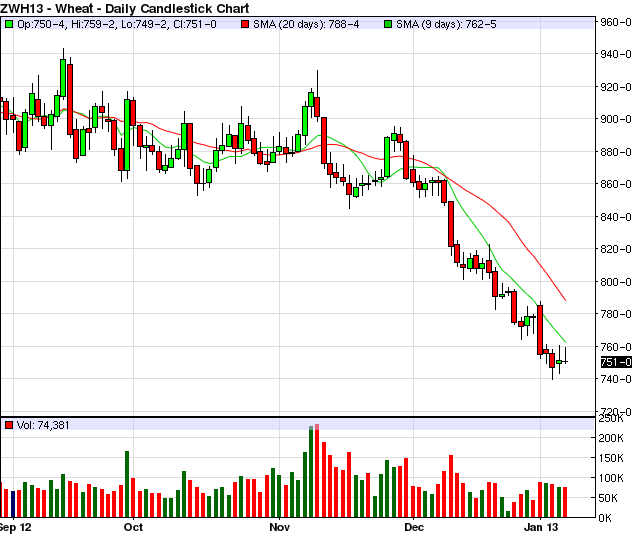
Task: Click the chart title 'ZWH13 - Wheat - Daily Candlestick Chart'
Action: (125, 8)
